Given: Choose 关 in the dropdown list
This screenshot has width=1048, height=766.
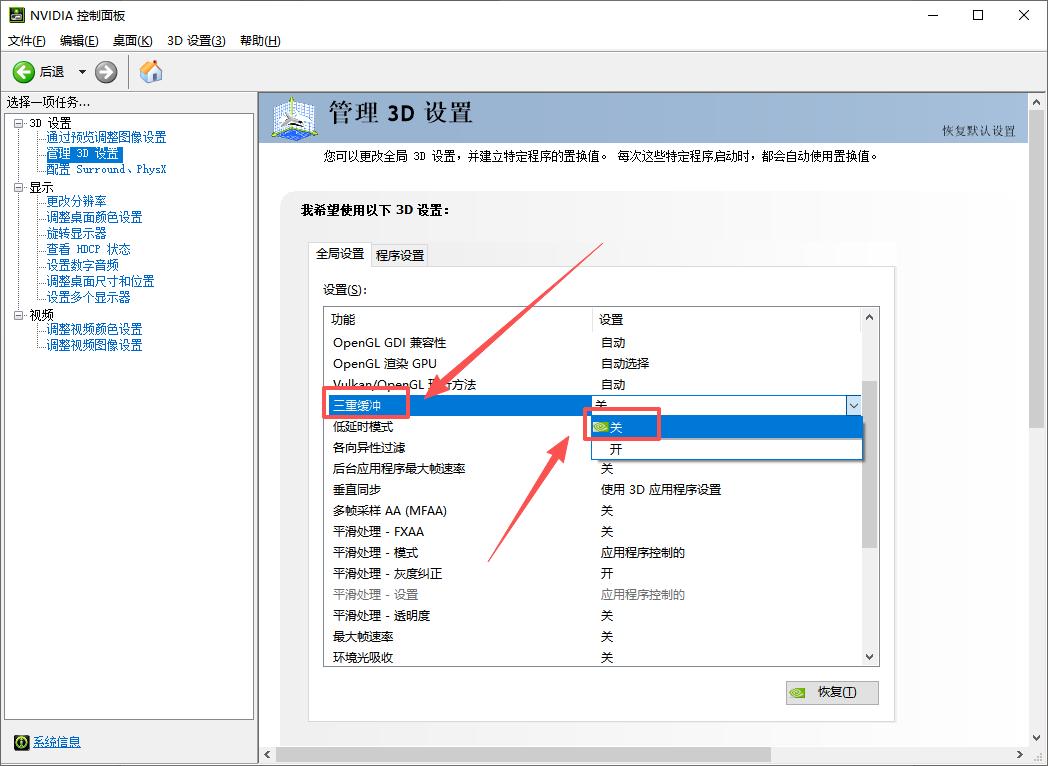Looking at the screenshot, I should 727,427.
